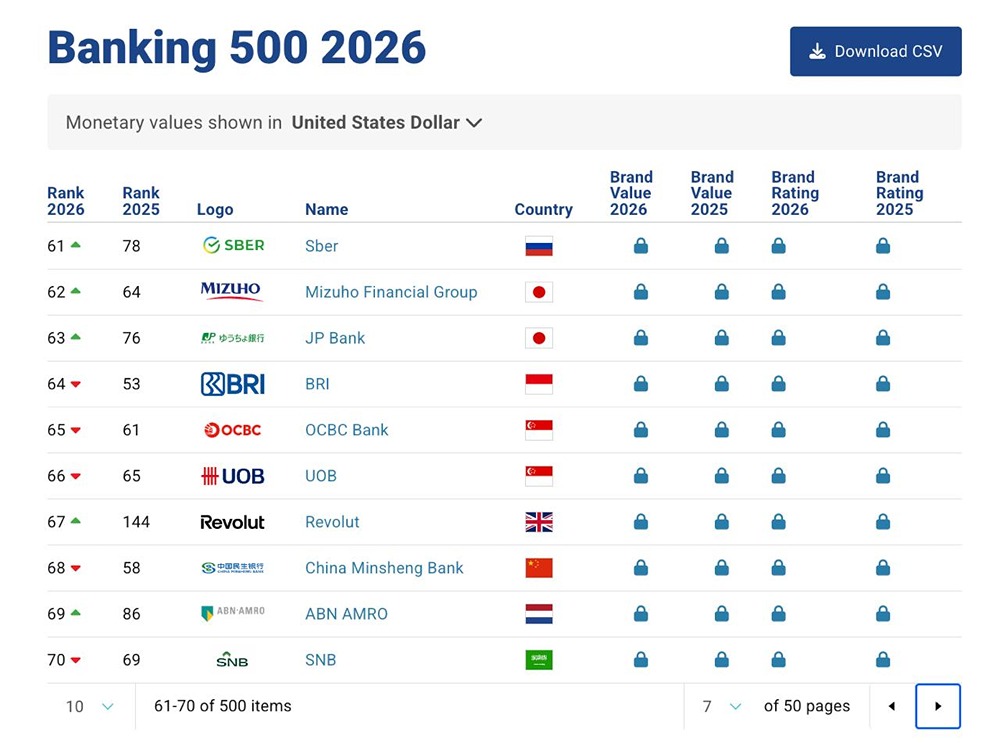This screenshot has height=743, width=1000.
Task: Open the China Minsheng Bank link
Action: (x=384, y=568)
